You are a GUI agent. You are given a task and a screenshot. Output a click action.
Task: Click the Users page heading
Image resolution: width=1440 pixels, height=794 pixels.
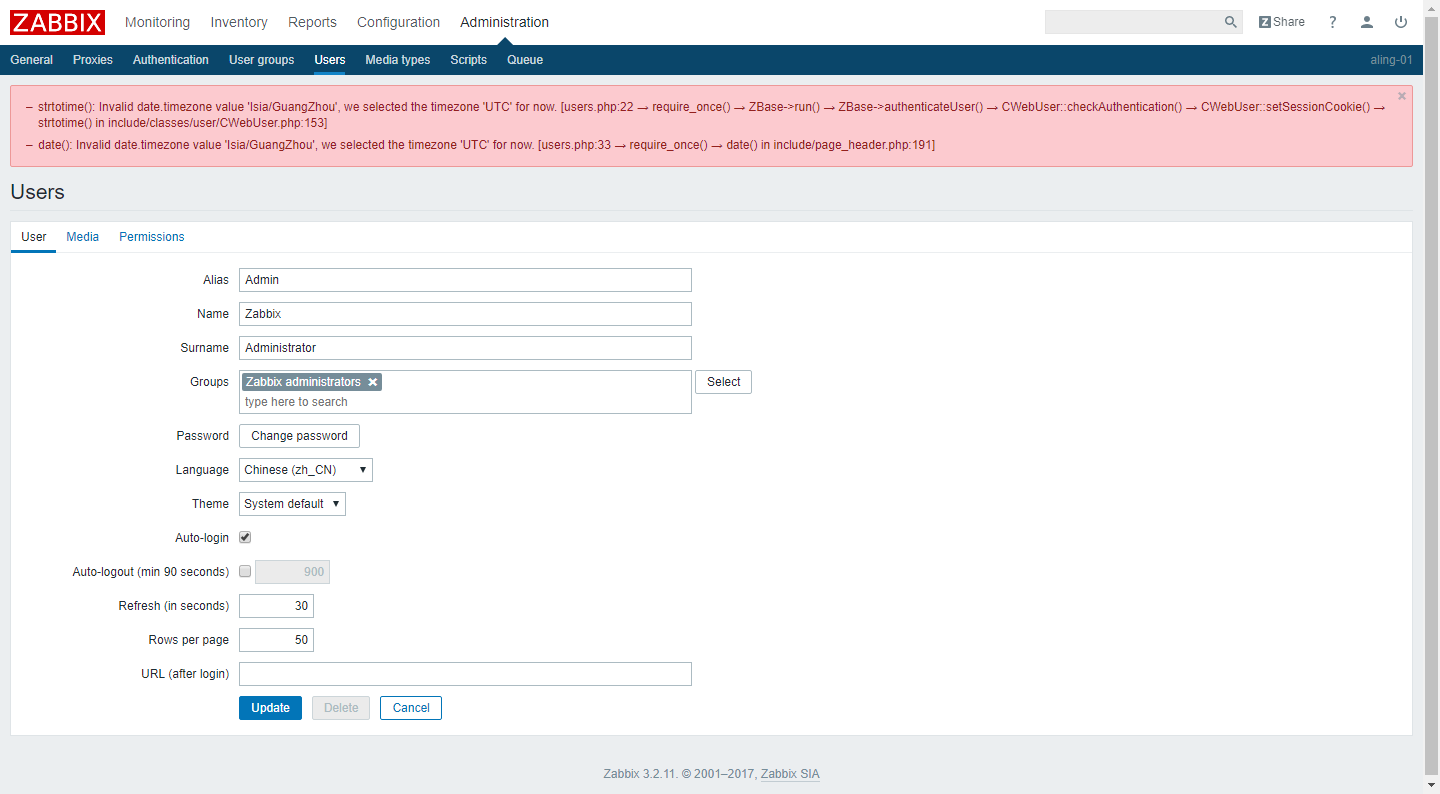[x=37, y=192]
